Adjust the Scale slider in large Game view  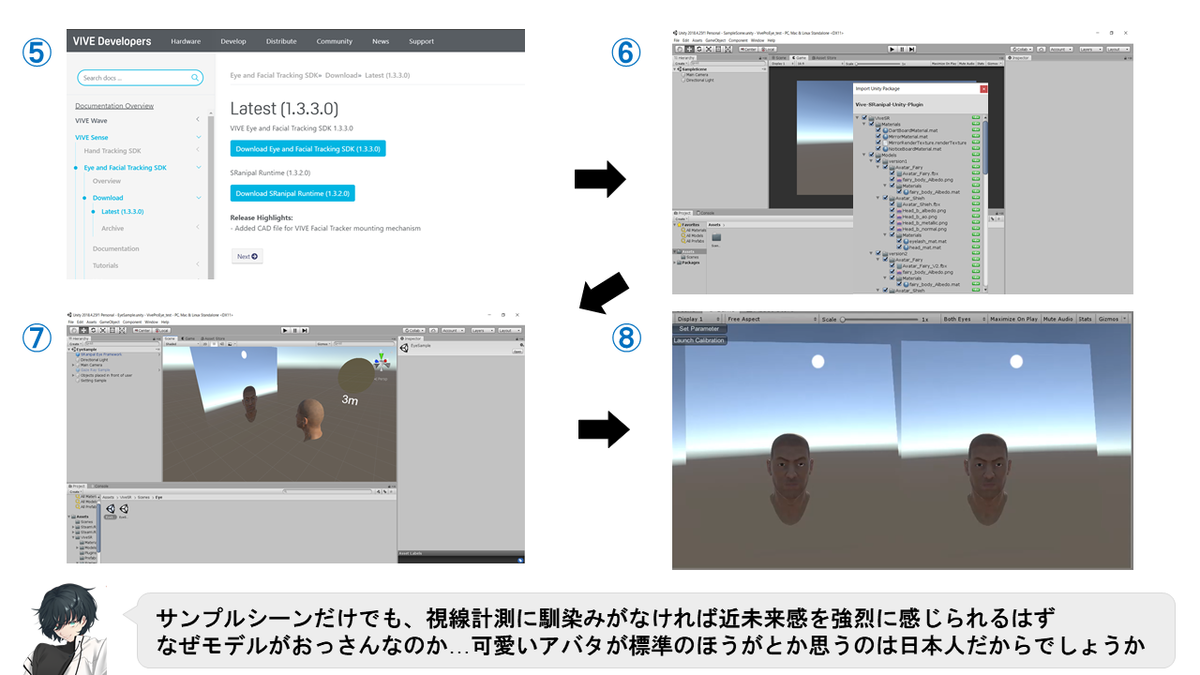[x=880, y=319]
